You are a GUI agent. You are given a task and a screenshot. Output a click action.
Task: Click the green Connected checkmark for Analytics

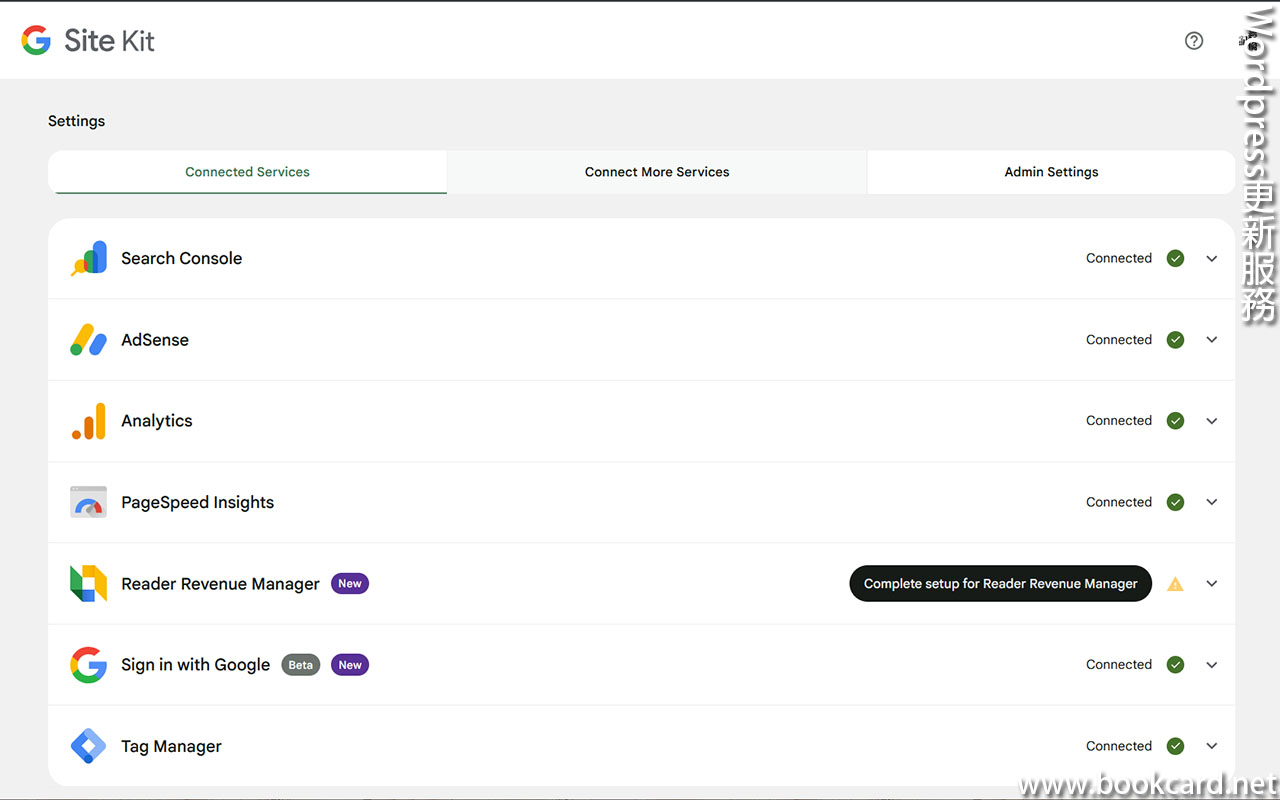[x=1175, y=421]
